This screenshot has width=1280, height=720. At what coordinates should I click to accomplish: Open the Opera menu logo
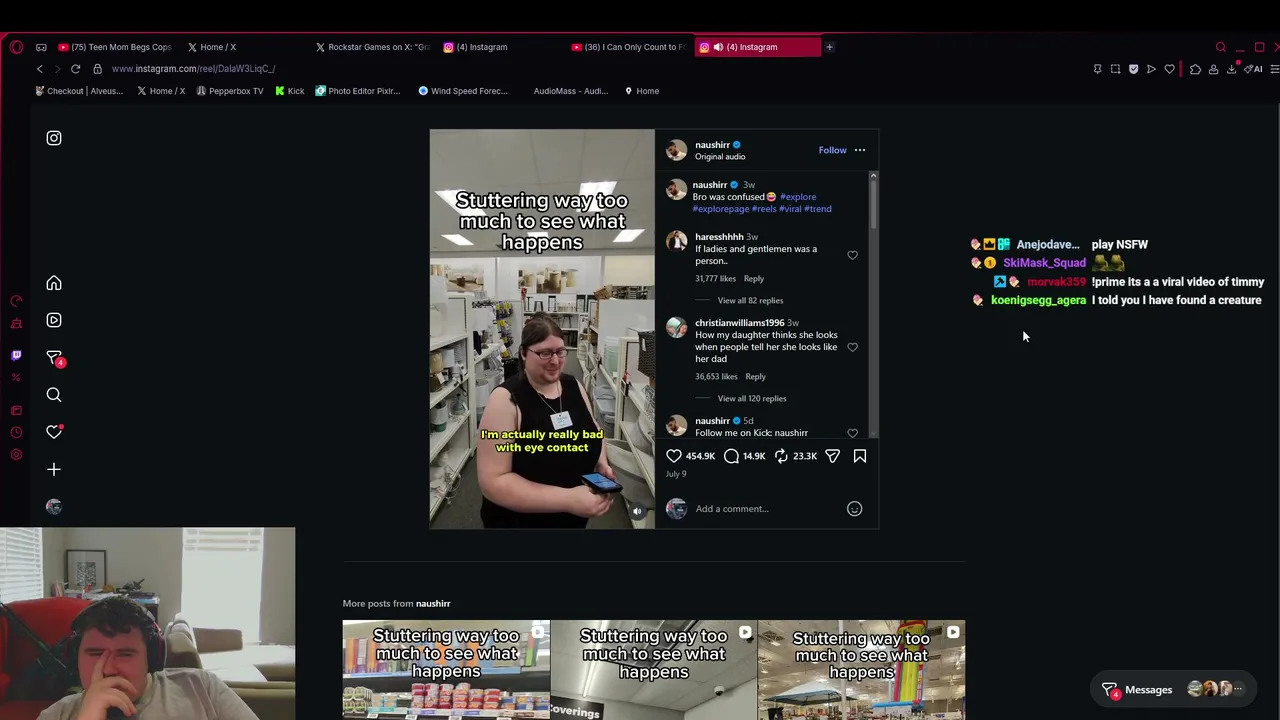pos(16,47)
